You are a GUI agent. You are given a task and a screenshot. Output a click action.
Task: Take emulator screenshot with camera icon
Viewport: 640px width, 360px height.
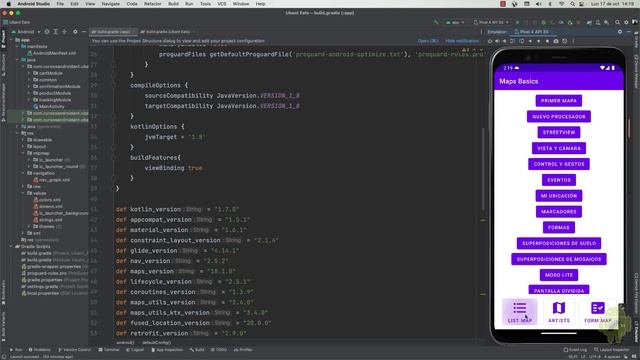556,41
